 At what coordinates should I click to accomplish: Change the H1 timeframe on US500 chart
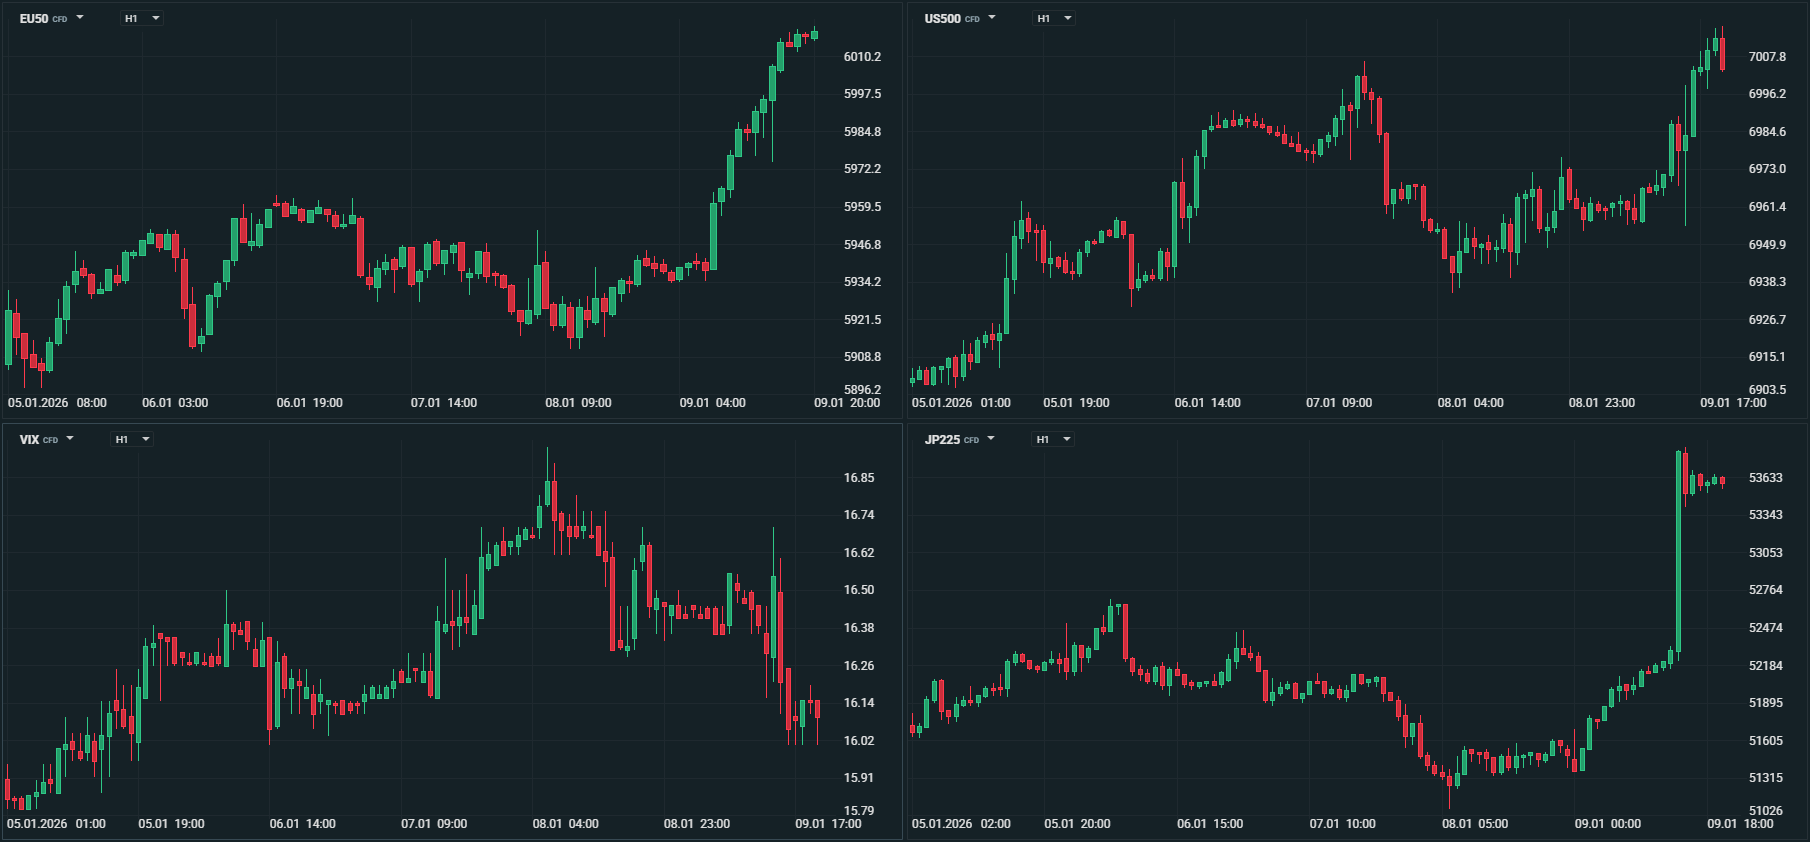(x=1054, y=18)
